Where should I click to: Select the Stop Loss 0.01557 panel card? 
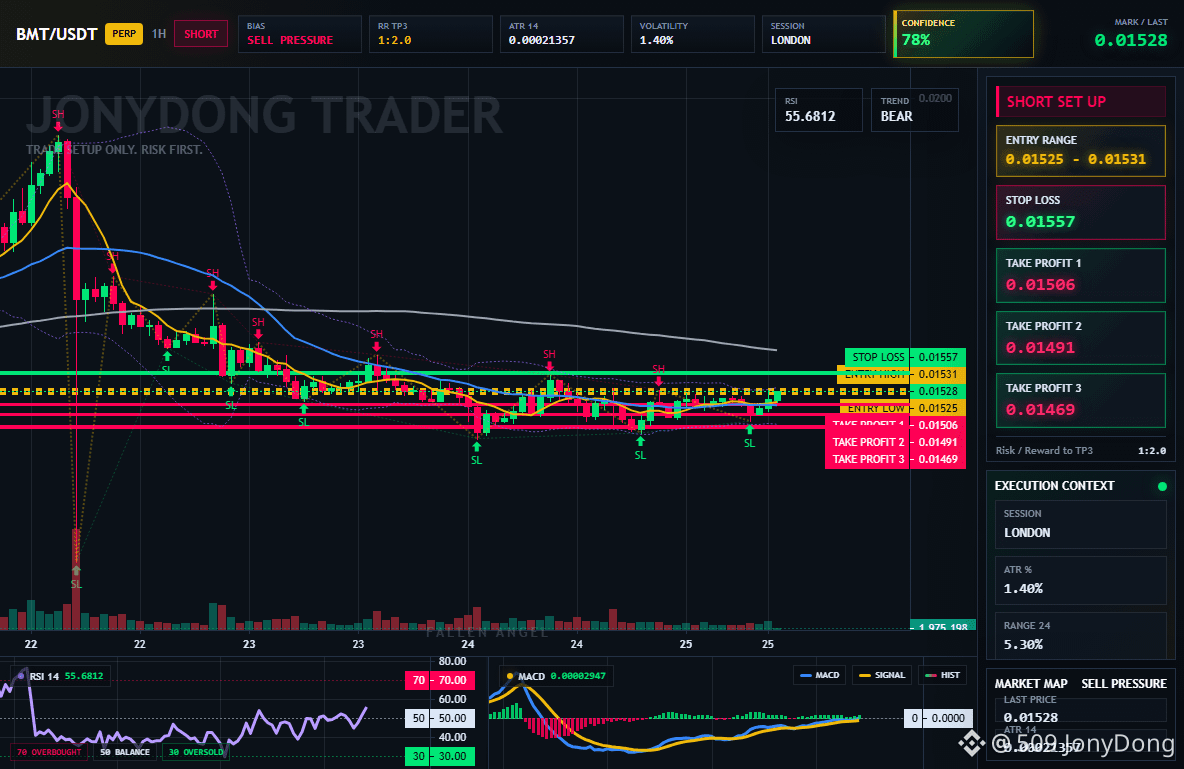(x=1081, y=212)
